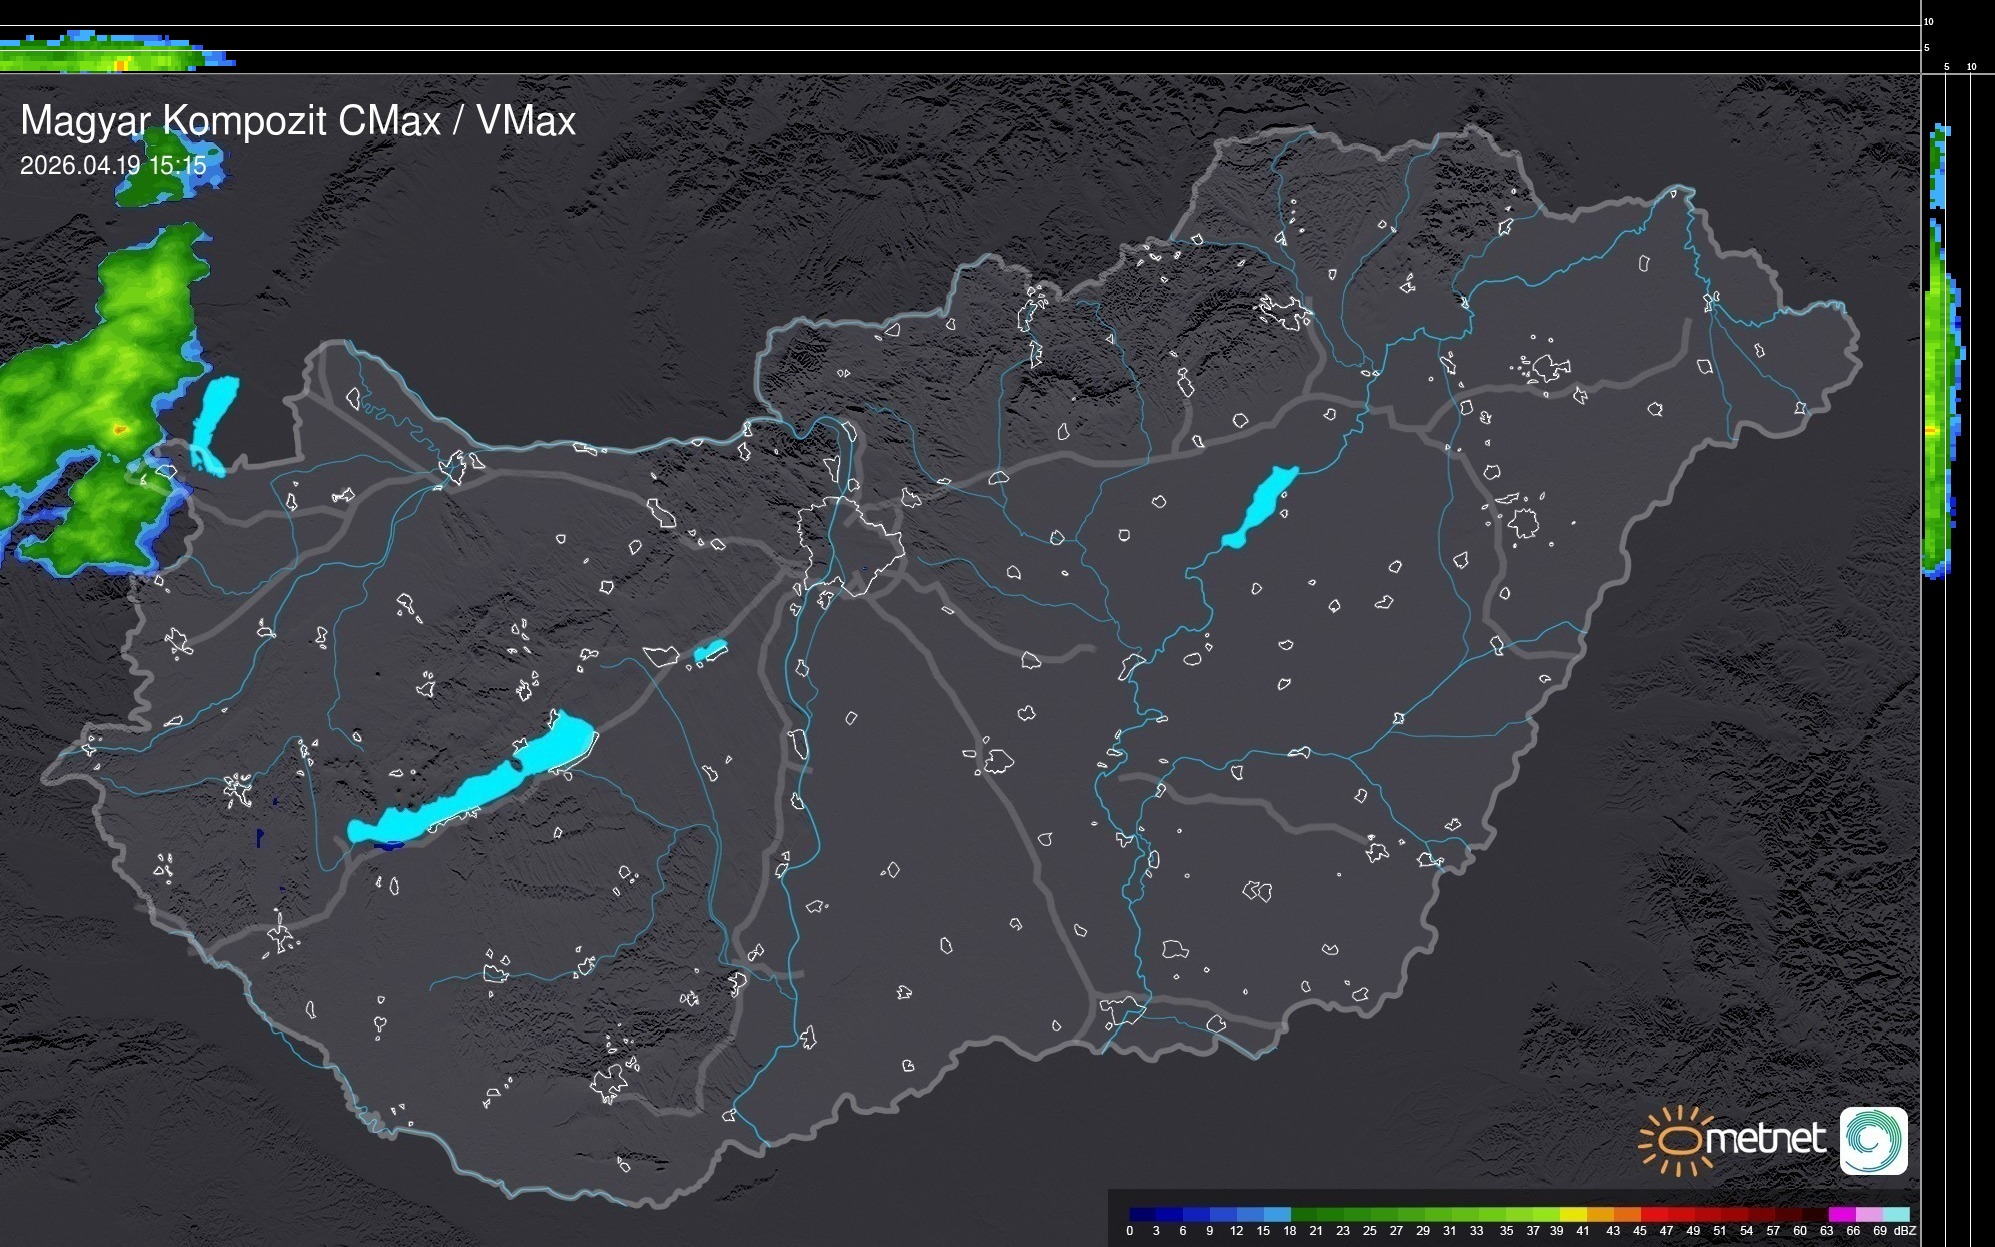This screenshot has height=1247, width=1995.
Task: Click the red core of the western storm
Action: pyautogui.click(x=119, y=430)
